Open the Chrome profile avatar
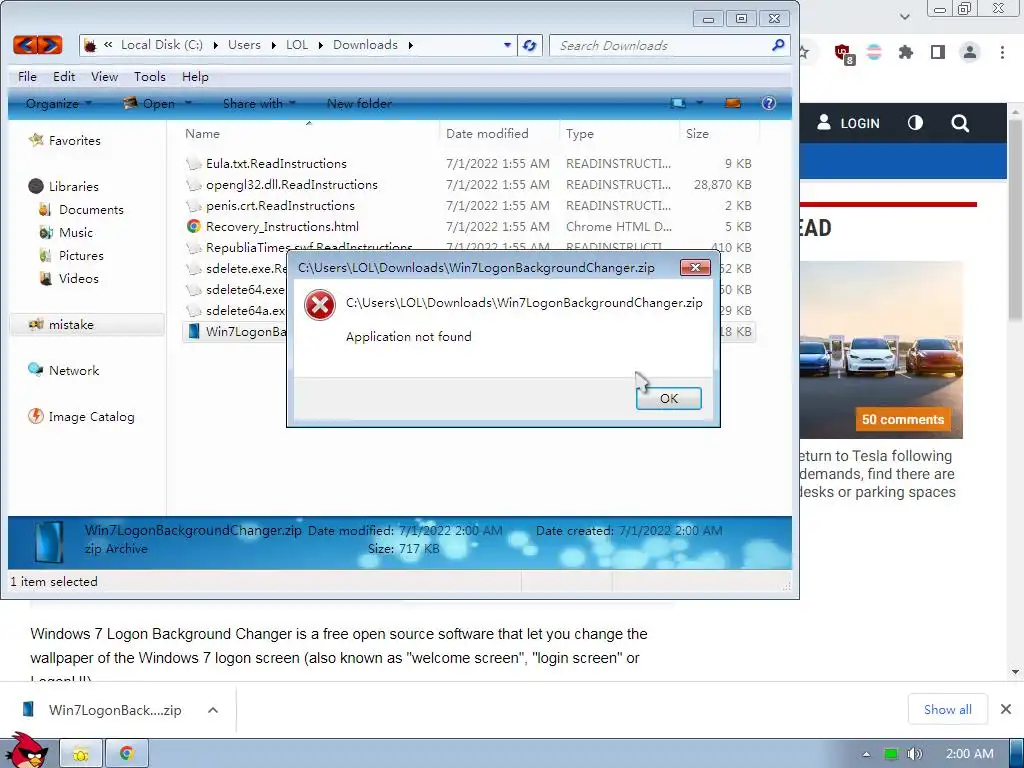 pyautogui.click(x=970, y=52)
